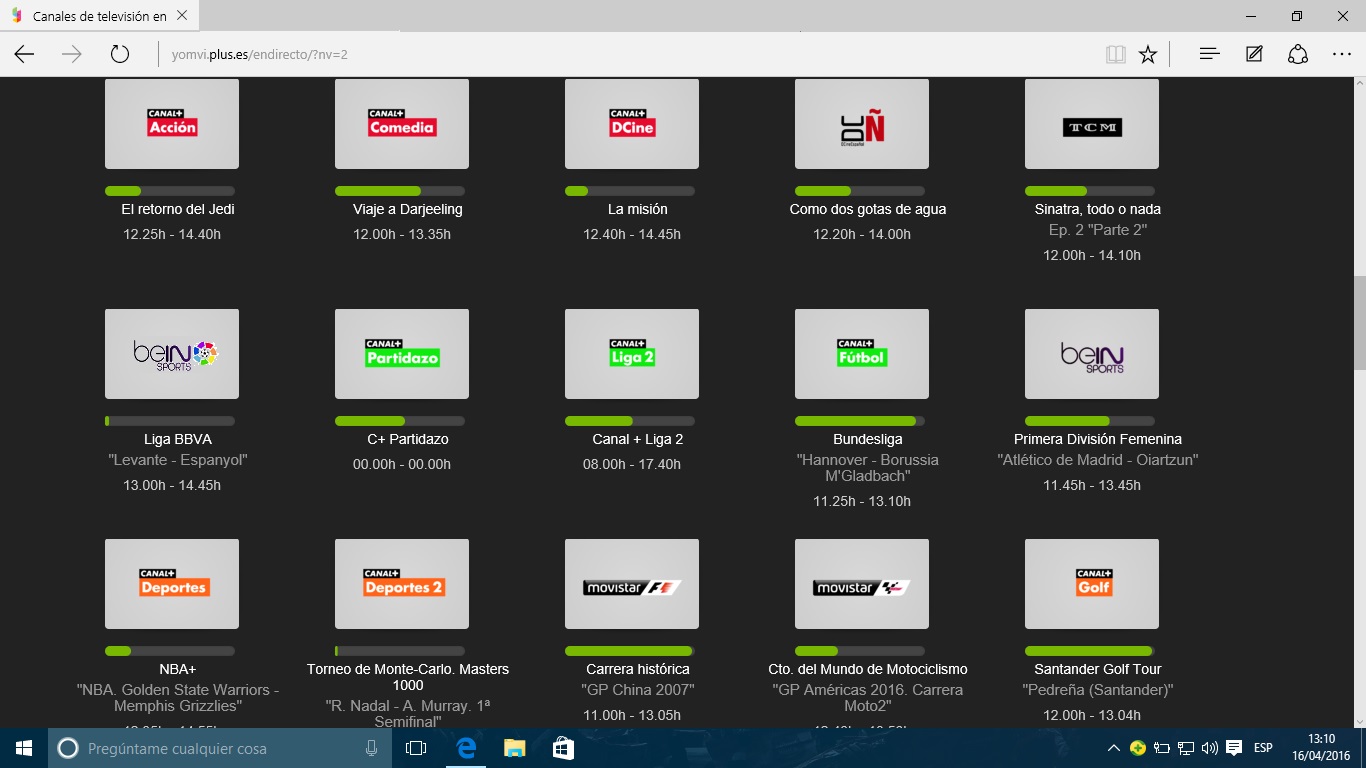
Task: Open the Canal+ Deportes channel
Action: (x=172, y=584)
